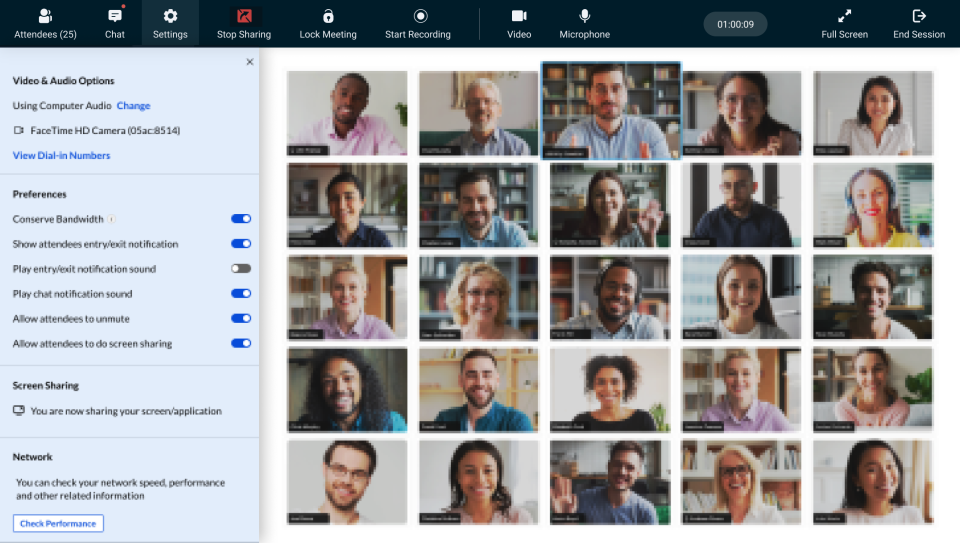960x543 pixels.
Task: Toggle Allow attendees to do screen sharing
Action: coord(241,343)
